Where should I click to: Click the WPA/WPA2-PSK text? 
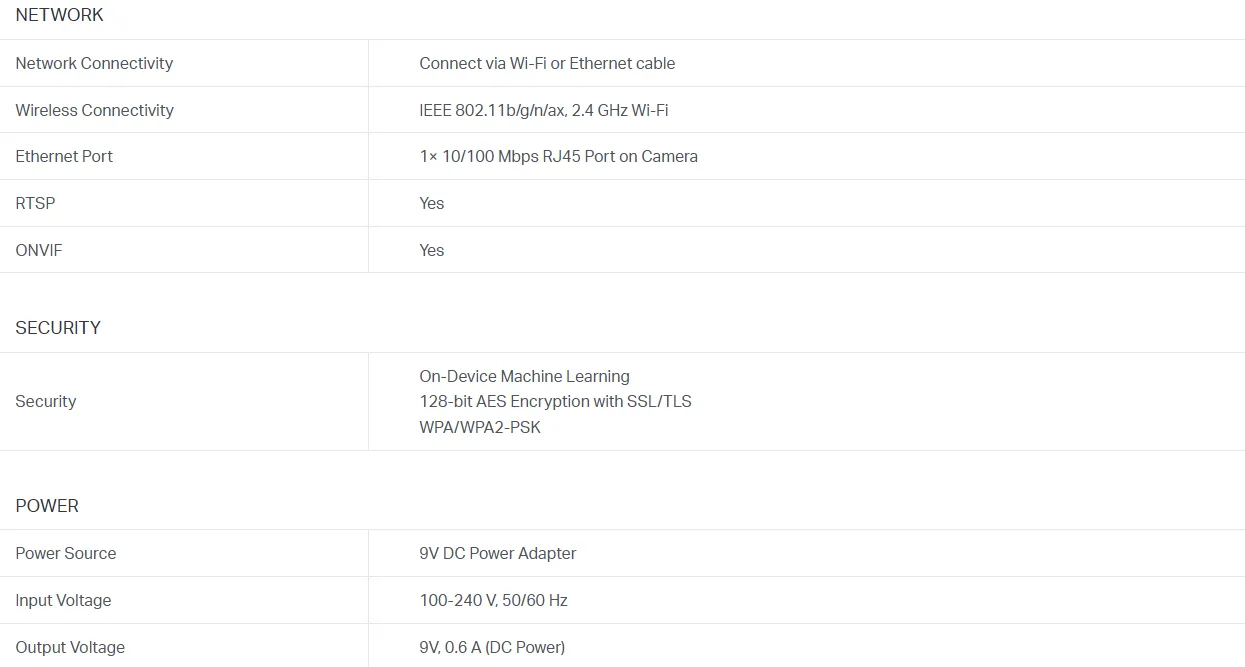480,427
